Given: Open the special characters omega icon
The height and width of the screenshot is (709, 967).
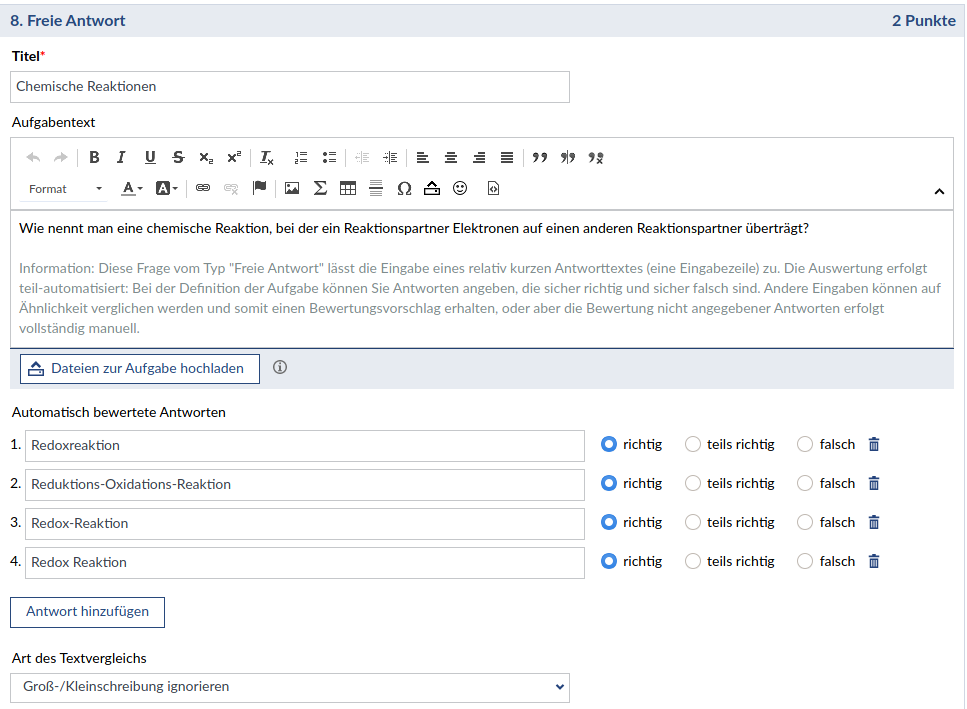Looking at the screenshot, I should pos(404,188).
